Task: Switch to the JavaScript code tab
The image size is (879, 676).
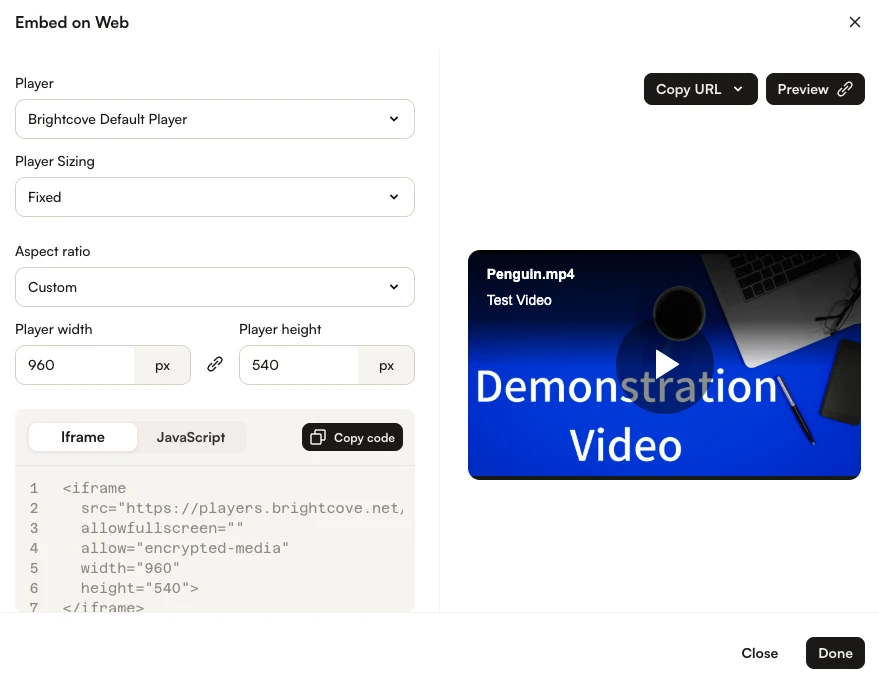Action: 191,437
